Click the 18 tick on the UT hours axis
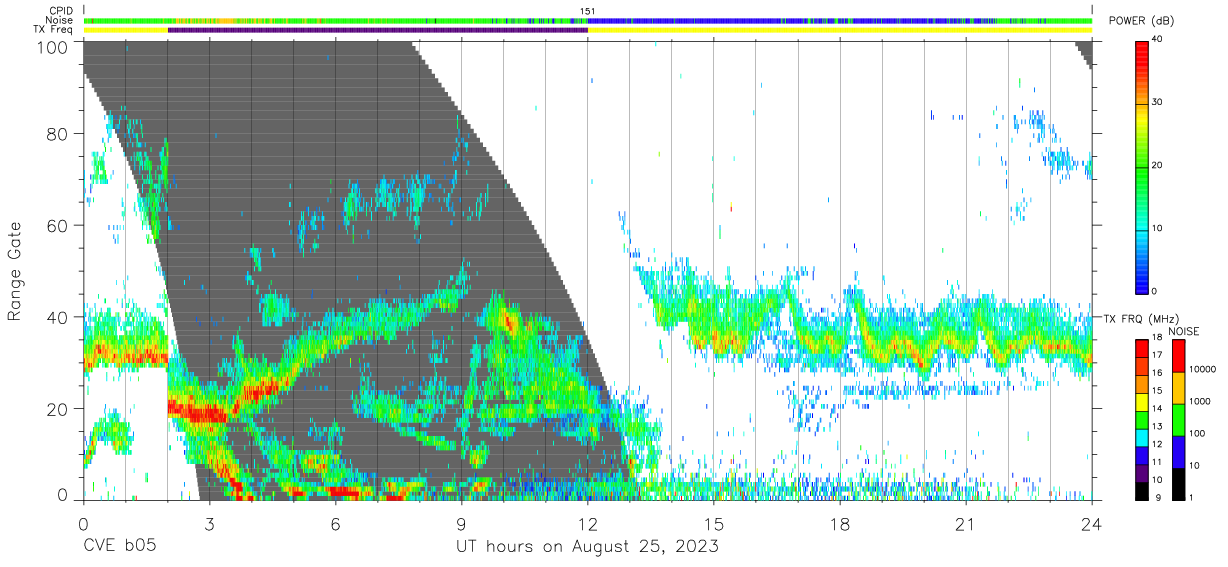The width and height of the screenshot is (1228, 567). (839, 523)
